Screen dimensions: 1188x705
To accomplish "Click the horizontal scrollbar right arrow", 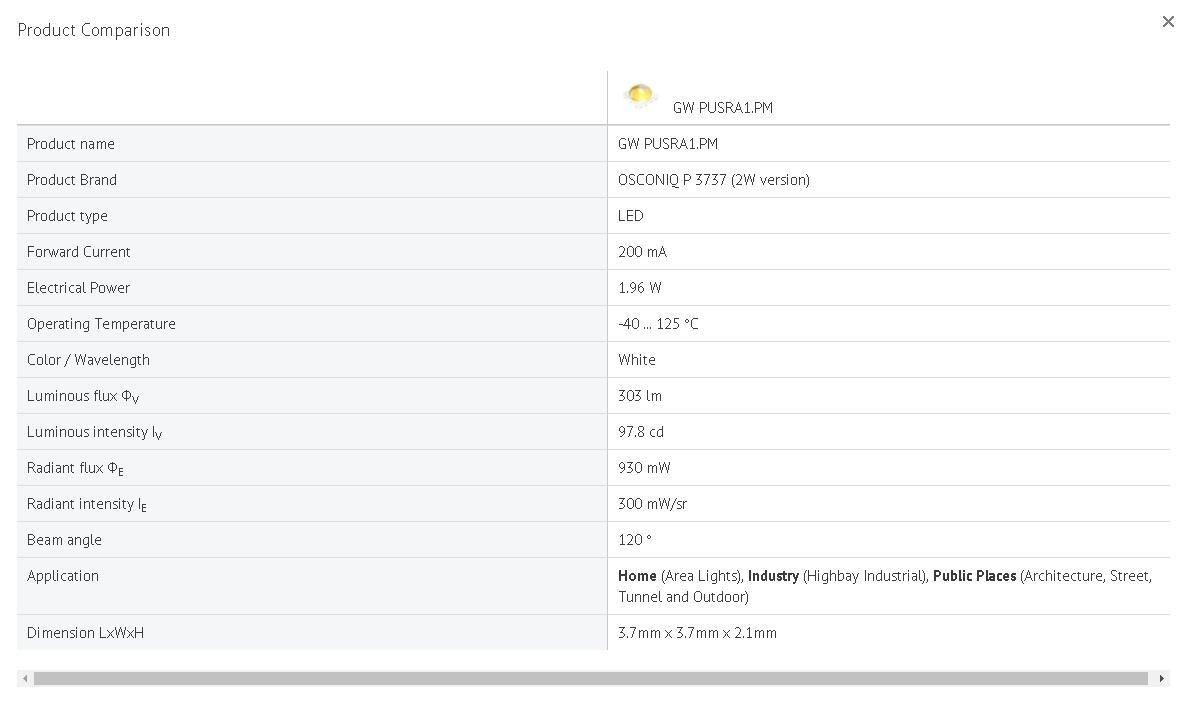I will (x=1161, y=678).
